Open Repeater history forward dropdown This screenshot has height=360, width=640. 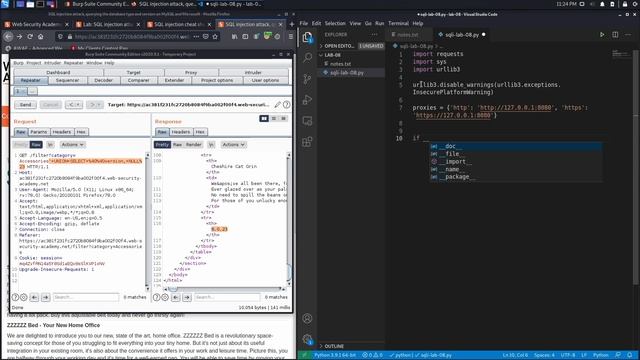[x=96, y=105]
